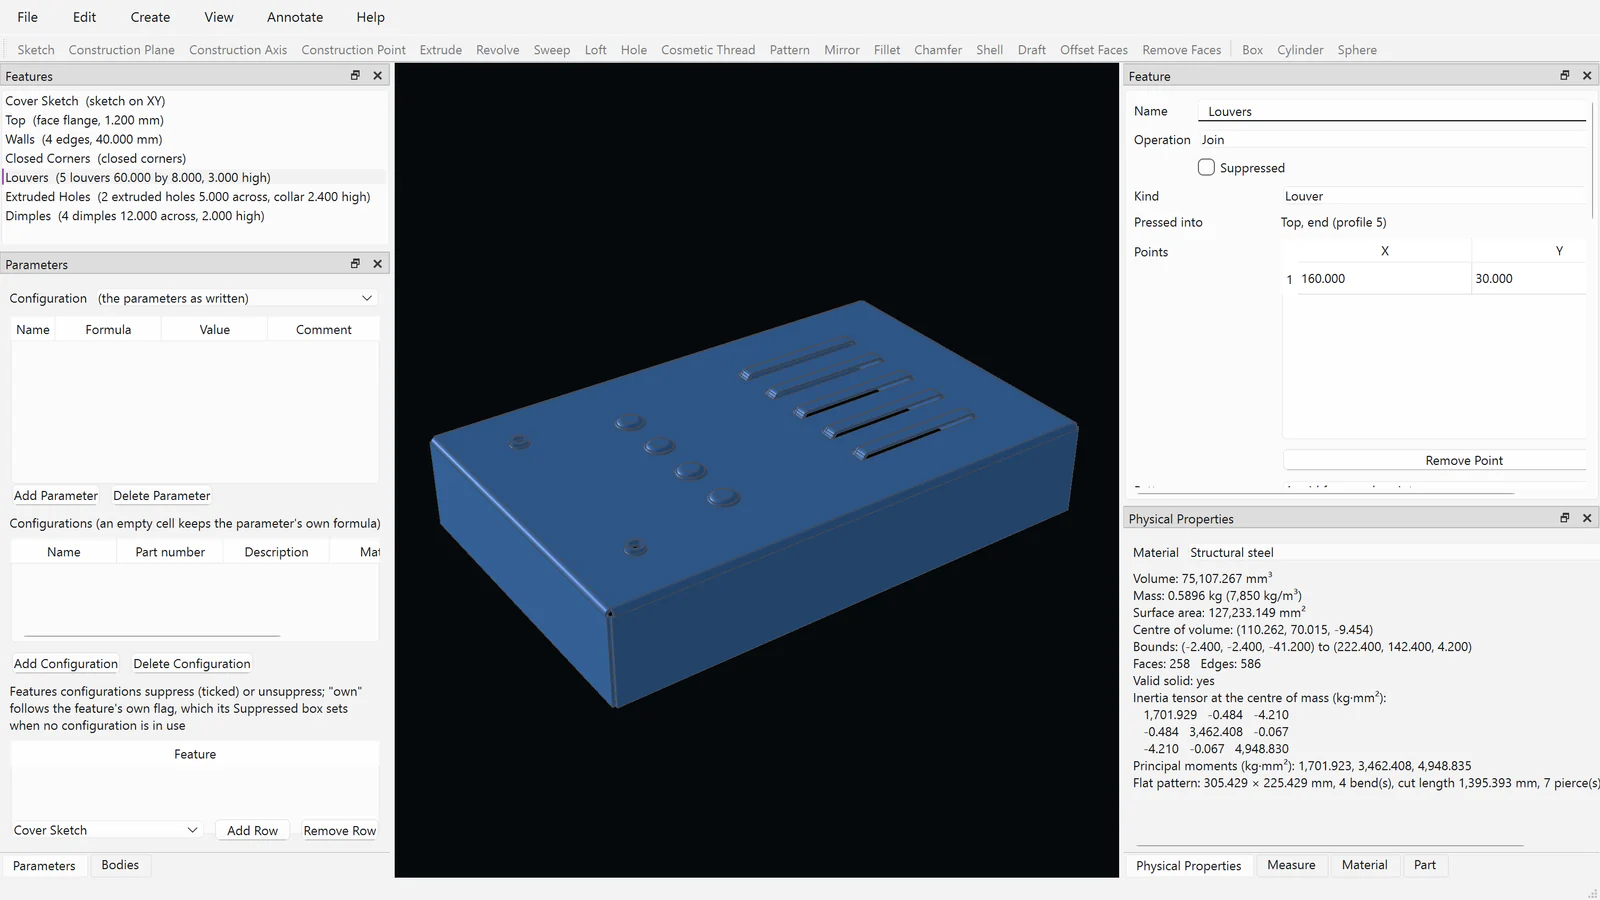1600x900 pixels.
Task: Close the Physical Properties panel
Action: point(1587,518)
